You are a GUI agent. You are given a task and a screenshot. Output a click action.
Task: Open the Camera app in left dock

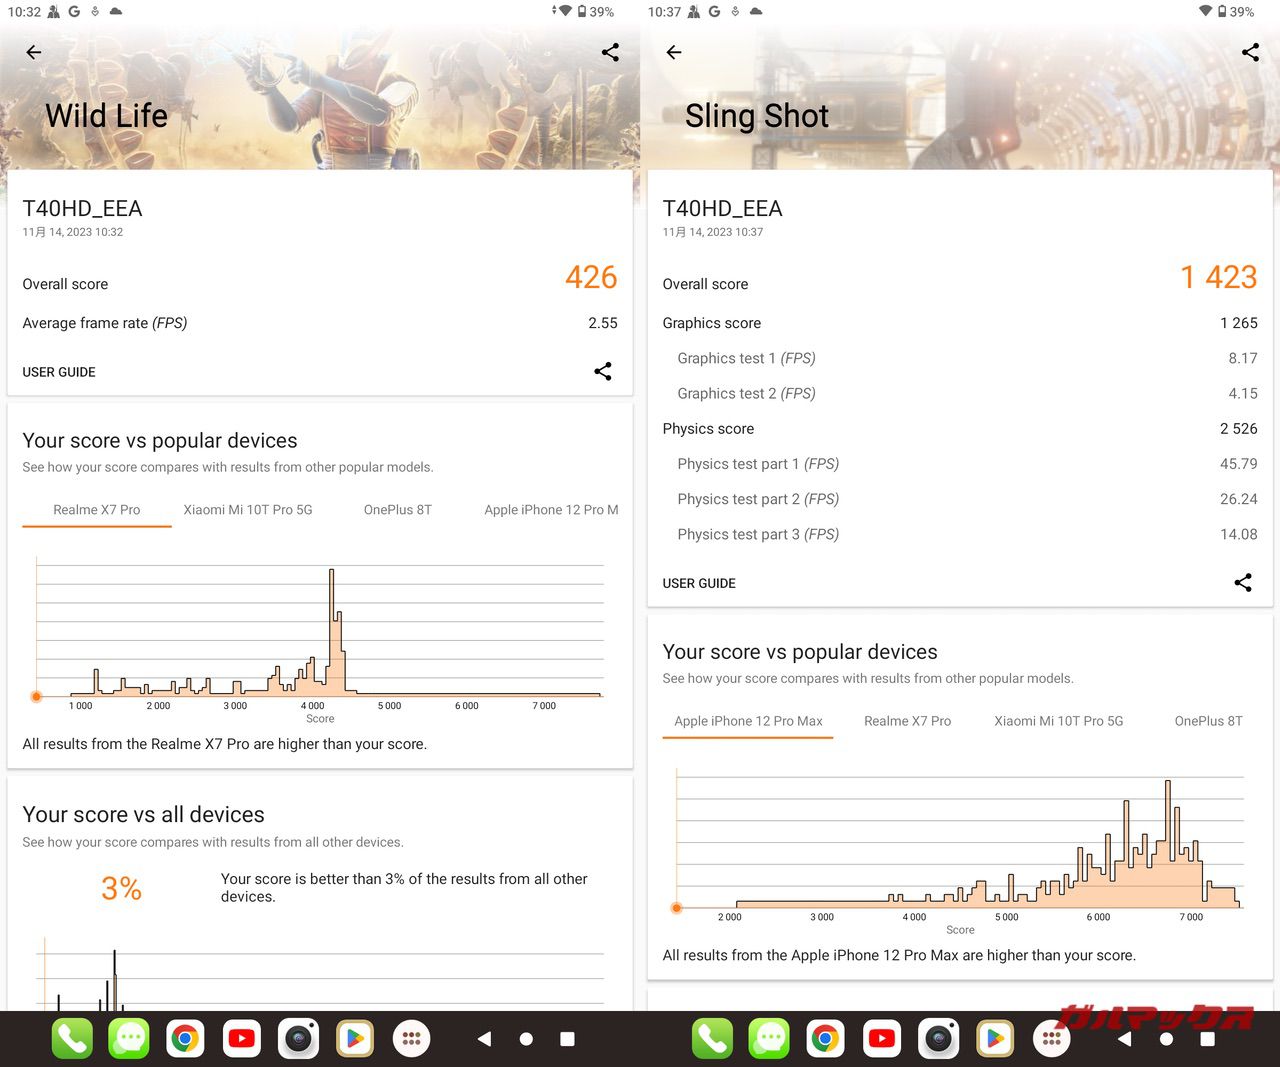click(x=298, y=1039)
